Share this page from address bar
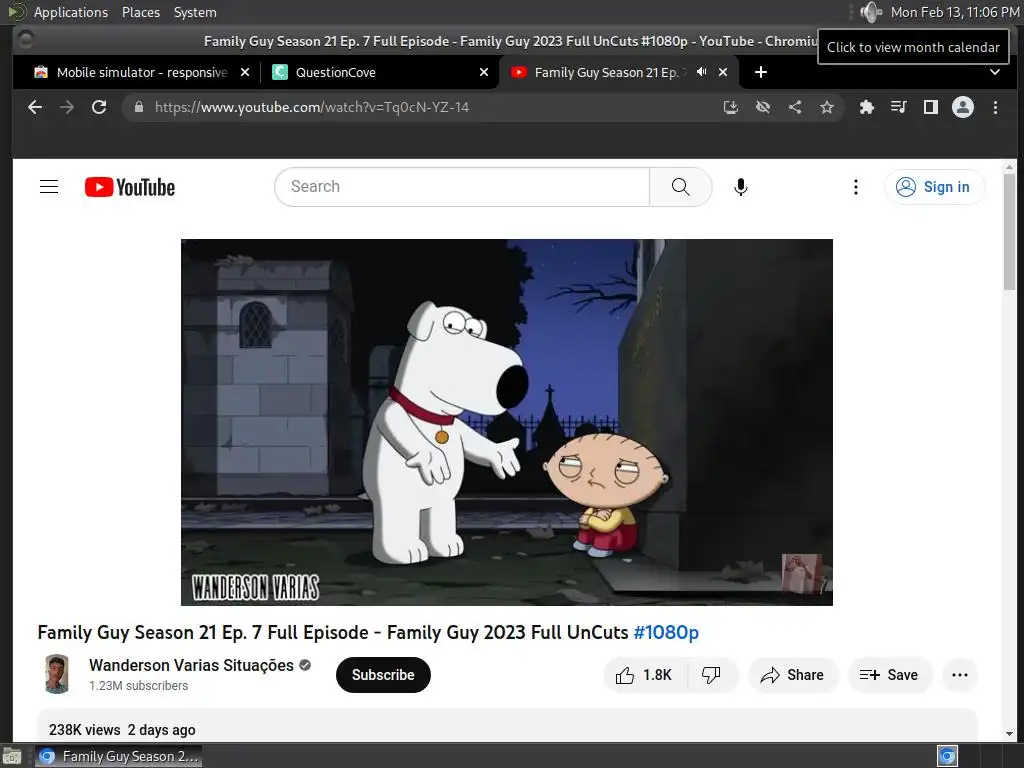Image resolution: width=1024 pixels, height=768 pixels. (795, 107)
